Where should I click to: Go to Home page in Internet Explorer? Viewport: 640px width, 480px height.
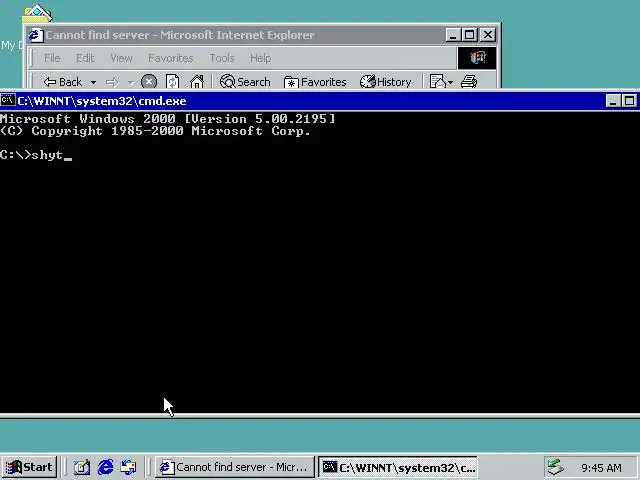click(197, 82)
